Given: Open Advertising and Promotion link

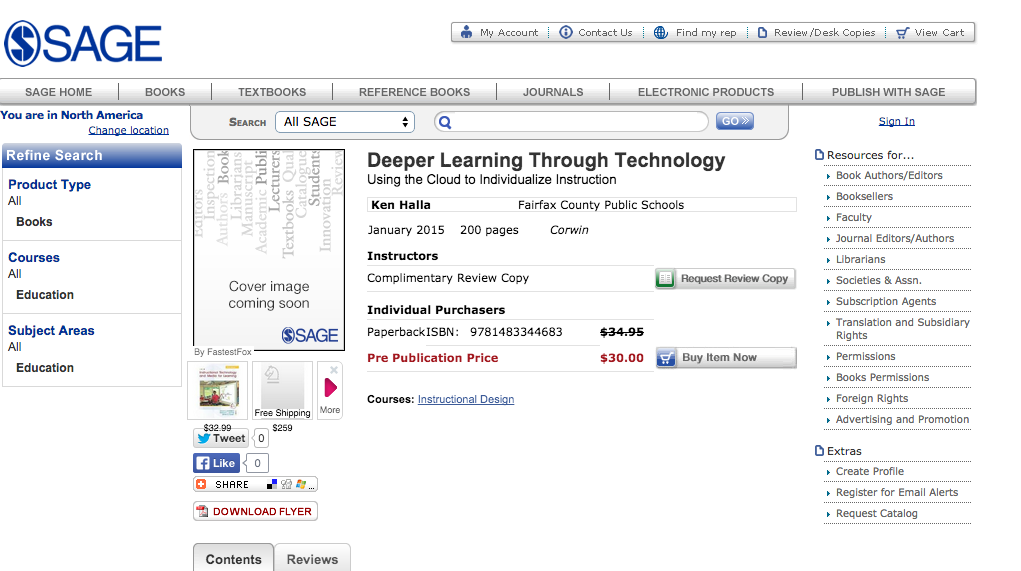Looking at the screenshot, I should coord(902,419).
